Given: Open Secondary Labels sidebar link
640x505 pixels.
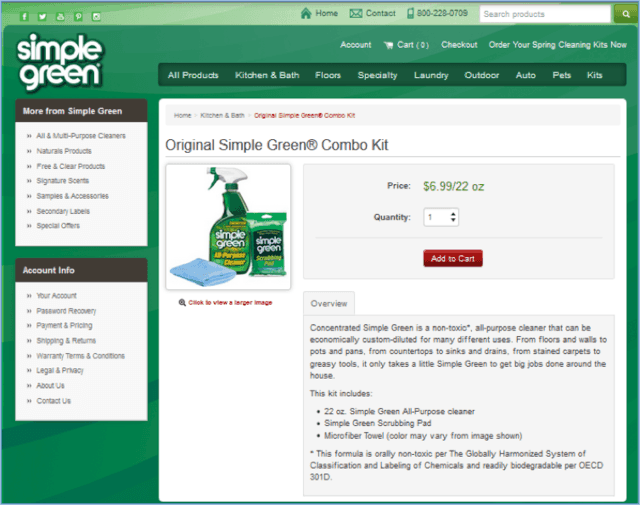Looking at the screenshot, I should click(x=63, y=211).
